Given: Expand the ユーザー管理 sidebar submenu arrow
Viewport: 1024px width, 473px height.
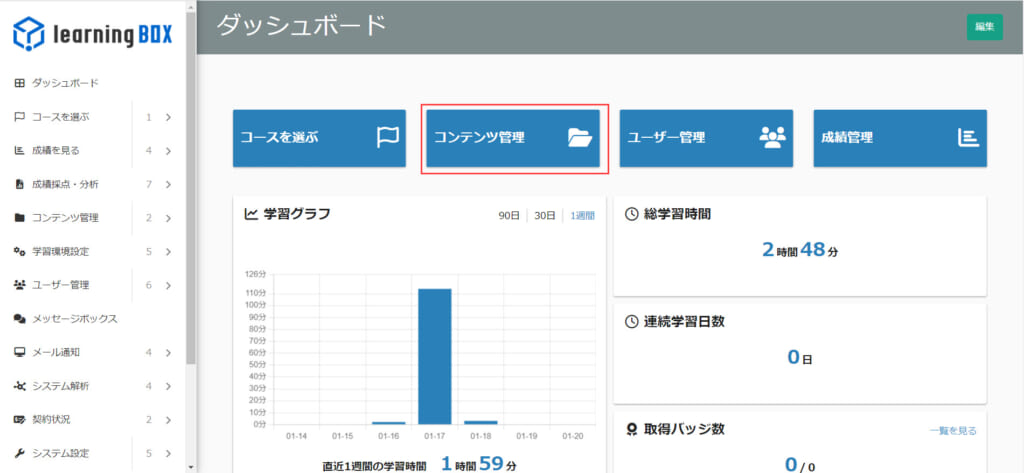Looking at the screenshot, I should click(168, 285).
